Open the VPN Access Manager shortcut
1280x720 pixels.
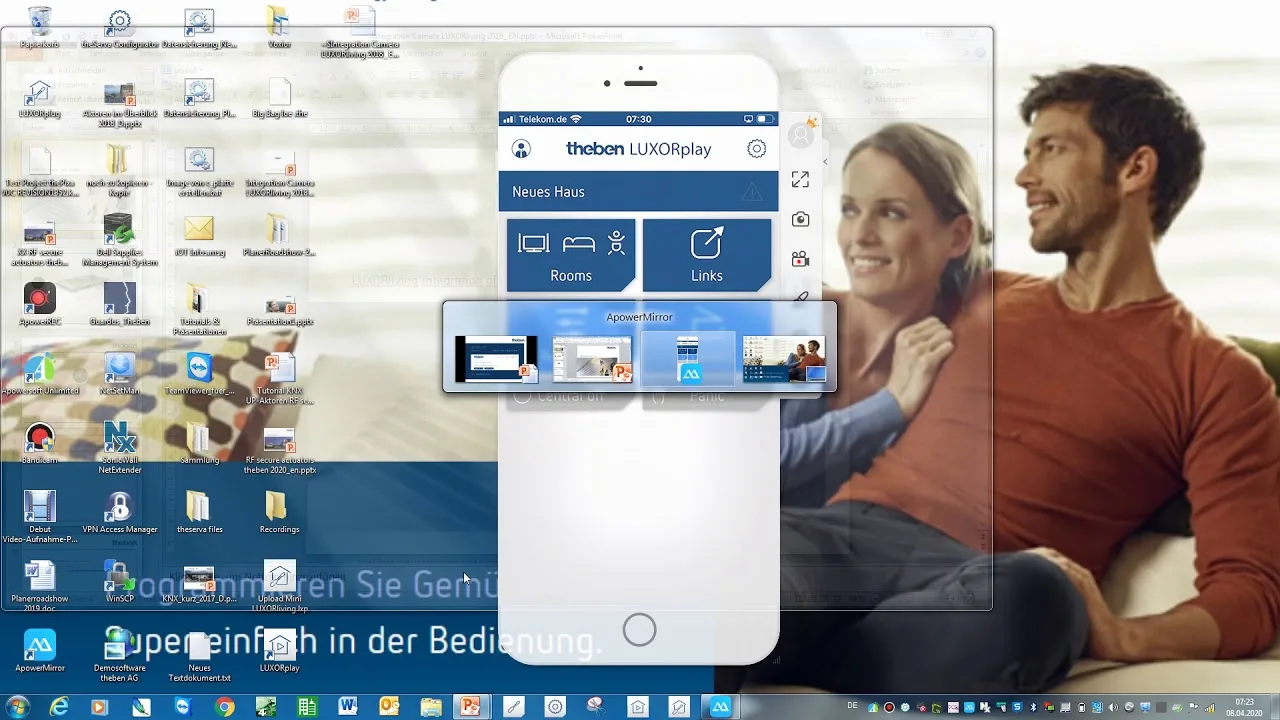click(120, 512)
